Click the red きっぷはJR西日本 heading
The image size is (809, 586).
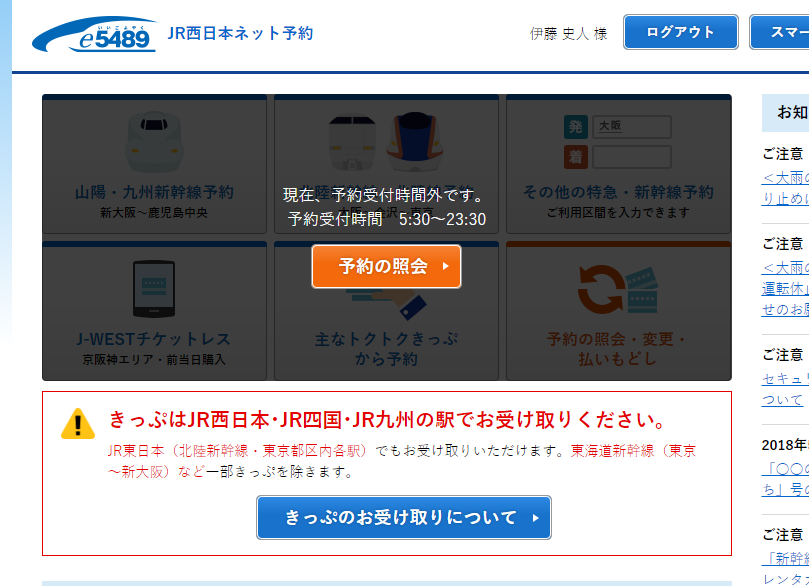pos(387,419)
